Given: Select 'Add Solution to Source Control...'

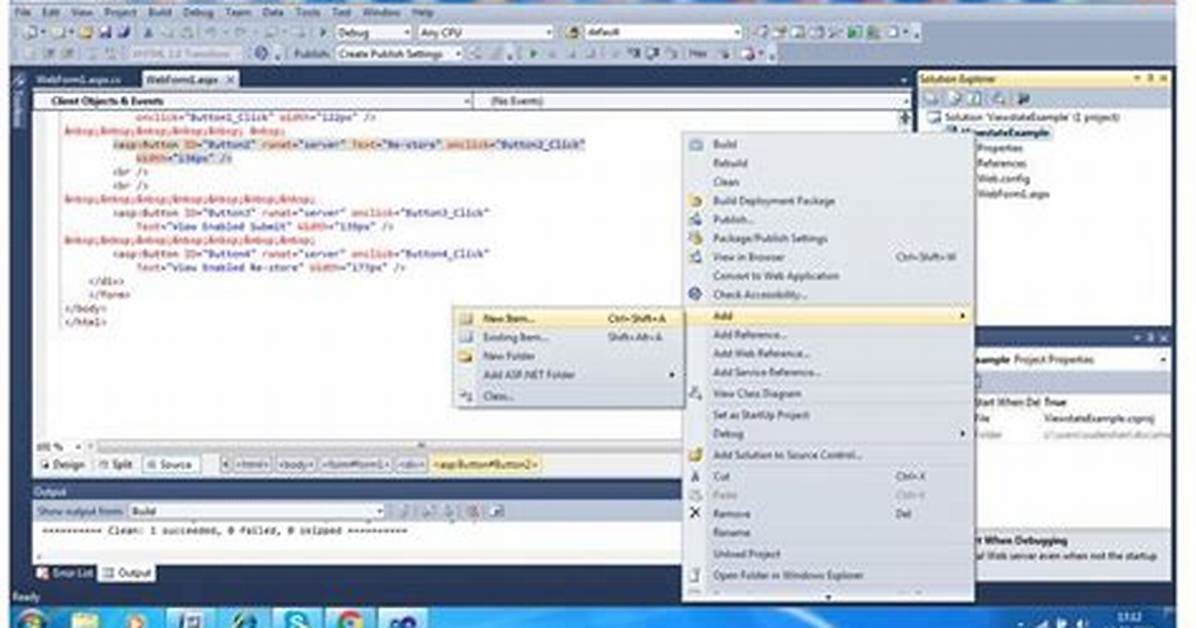Looking at the screenshot, I should [828, 455].
